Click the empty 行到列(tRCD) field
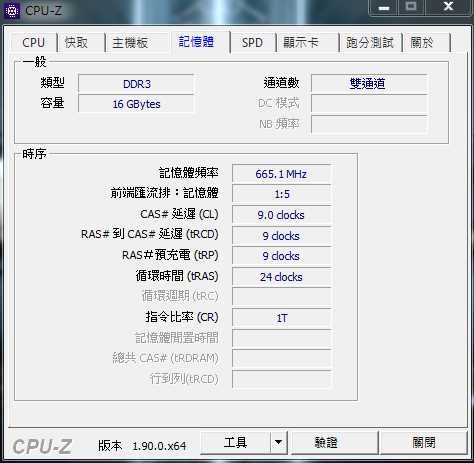Image resolution: width=474 pixels, height=463 pixels. (x=282, y=379)
